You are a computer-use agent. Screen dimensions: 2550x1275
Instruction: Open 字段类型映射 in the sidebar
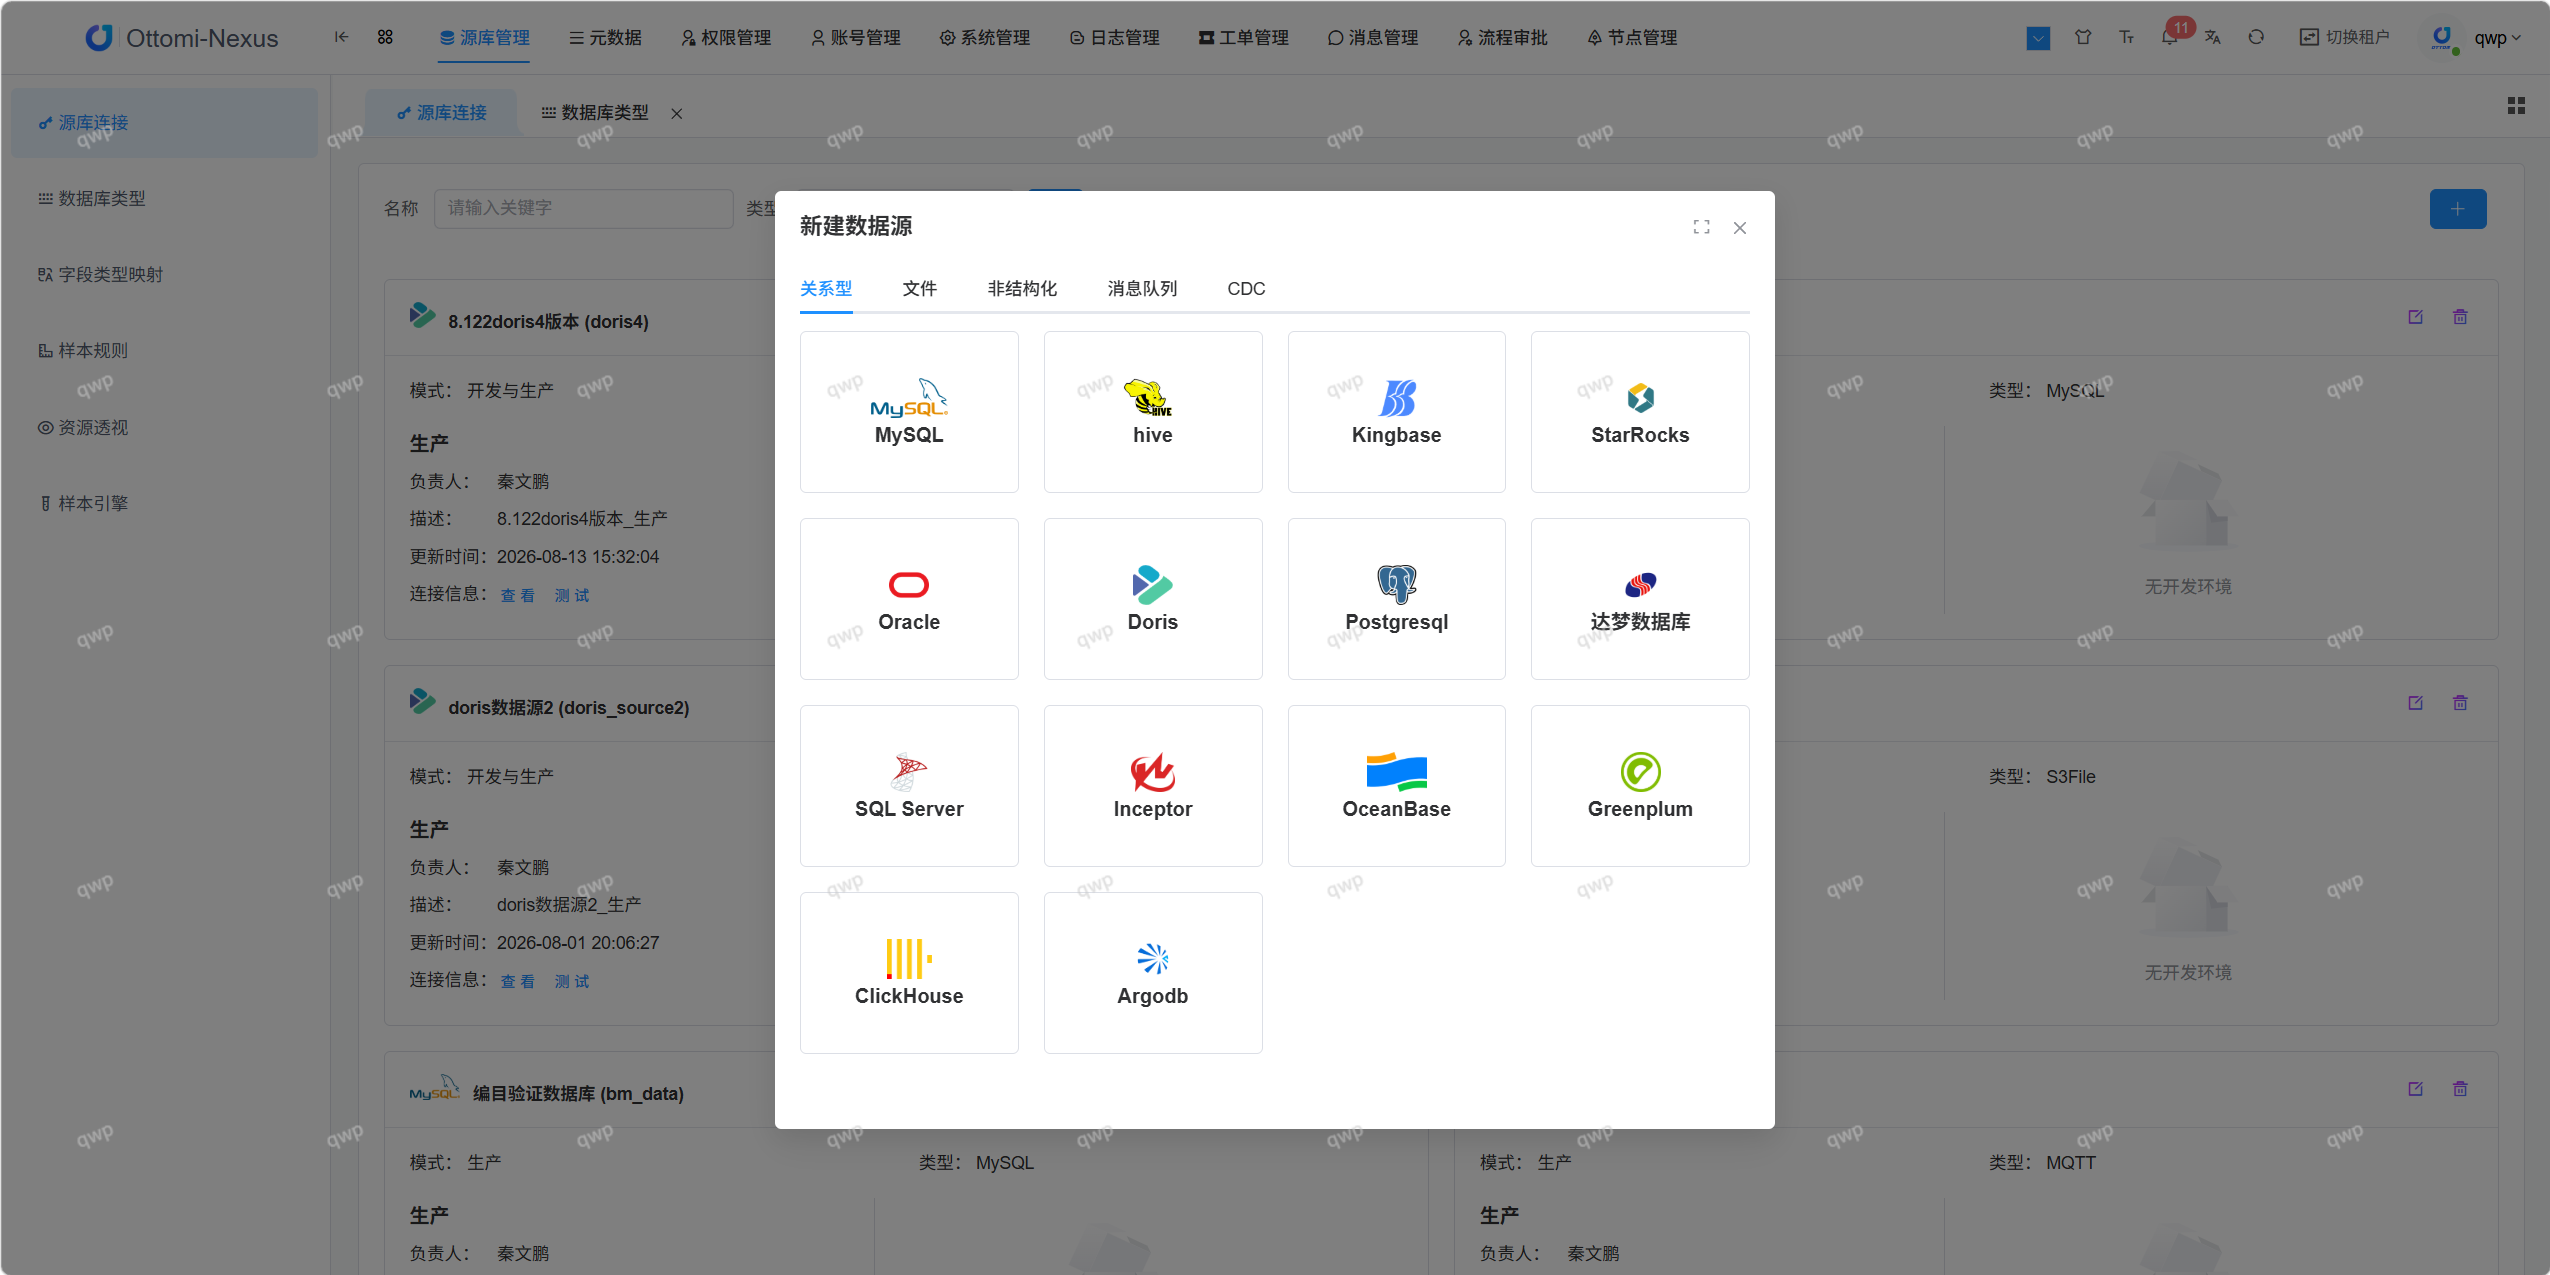(x=165, y=275)
